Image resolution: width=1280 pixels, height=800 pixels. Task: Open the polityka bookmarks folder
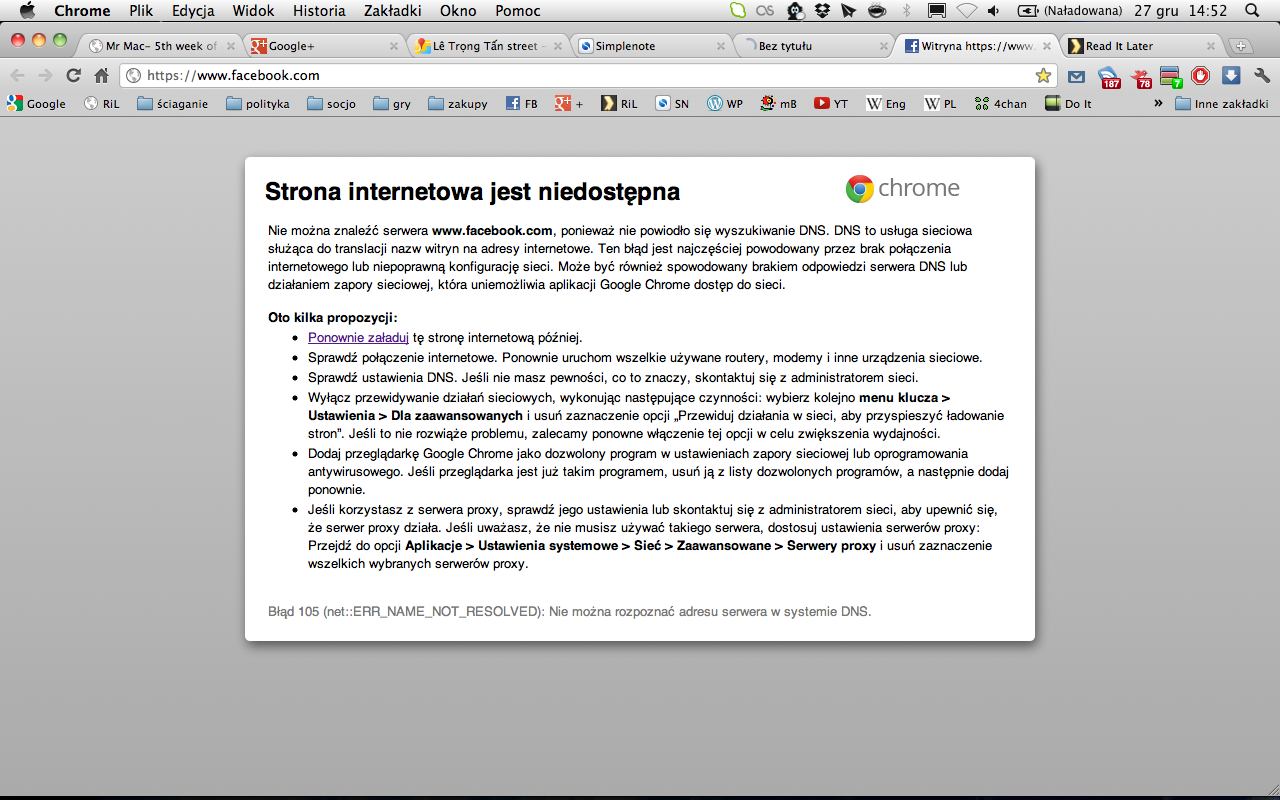pos(258,103)
